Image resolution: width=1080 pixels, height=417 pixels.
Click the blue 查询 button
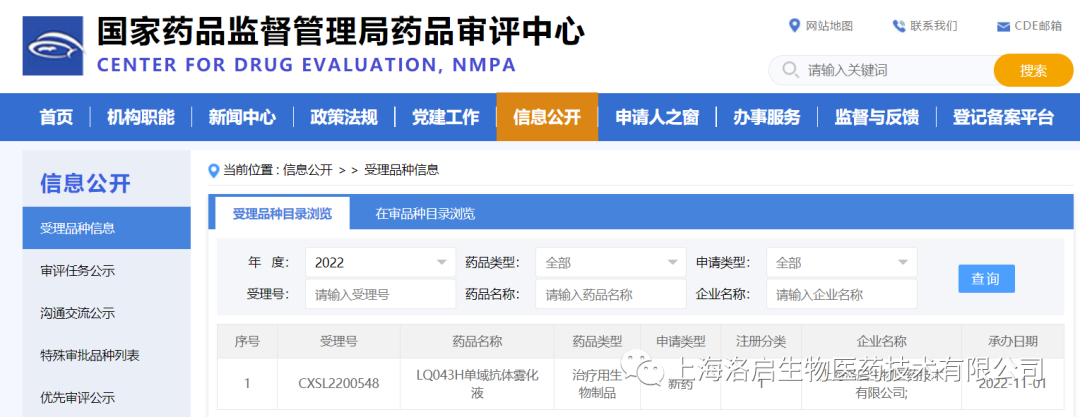point(985,279)
